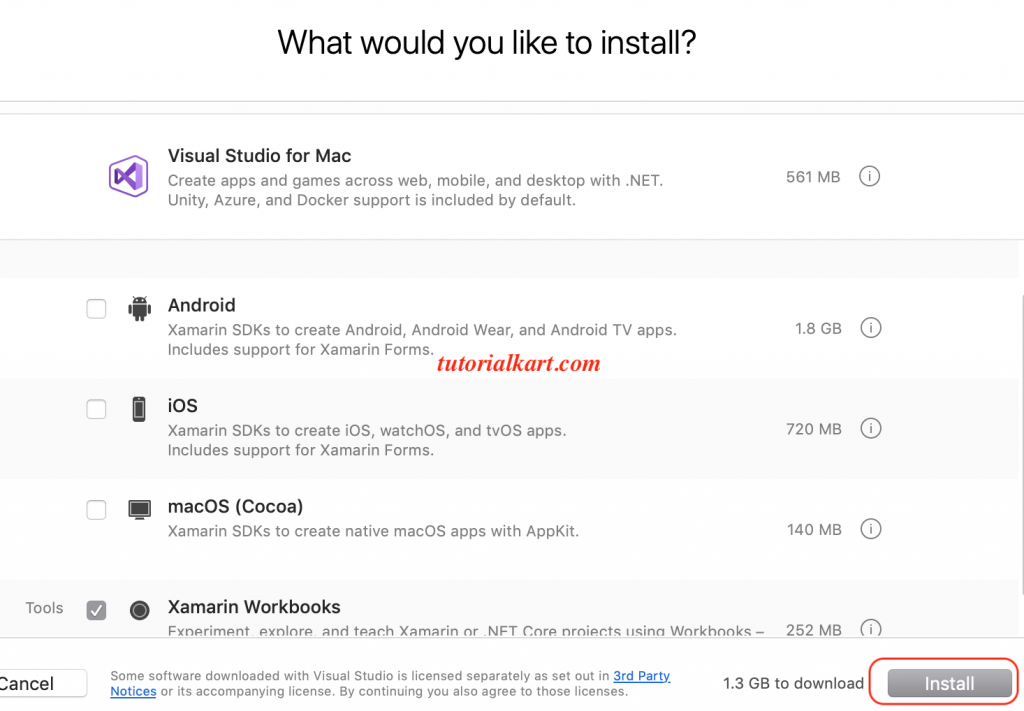Select the Android title text
Image resolution: width=1024 pixels, height=711 pixels.
tap(201, 305)
